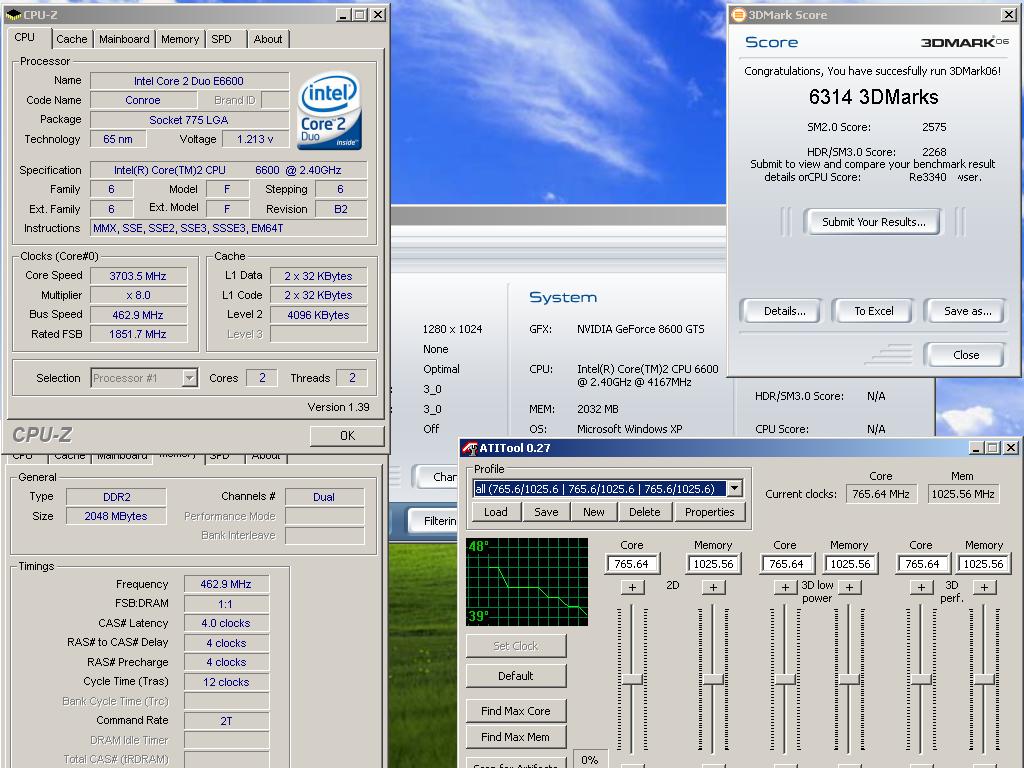
Task: Click the Rated FSB value 1851.7 MHz
Action: click(138, 334)
